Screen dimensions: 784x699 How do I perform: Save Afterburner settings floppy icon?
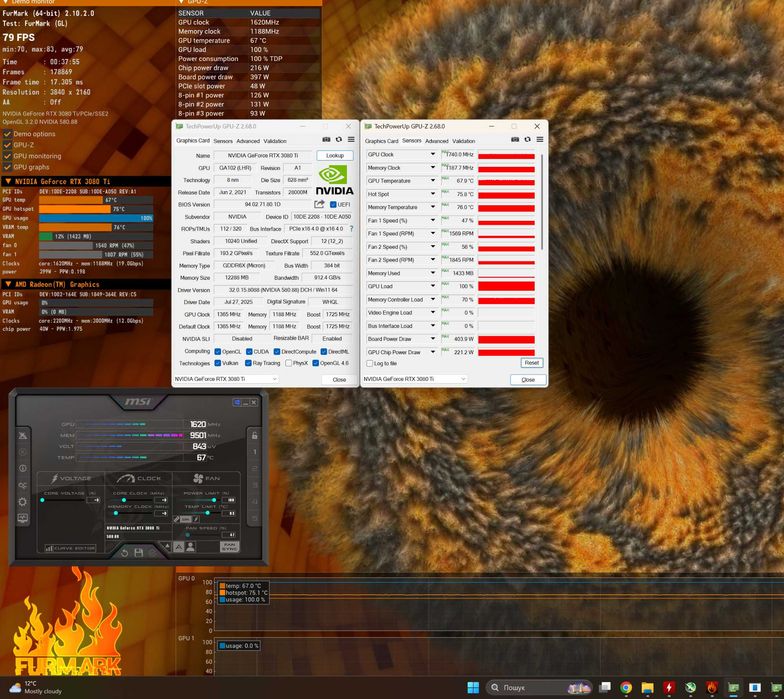click(x=138, y=552)
